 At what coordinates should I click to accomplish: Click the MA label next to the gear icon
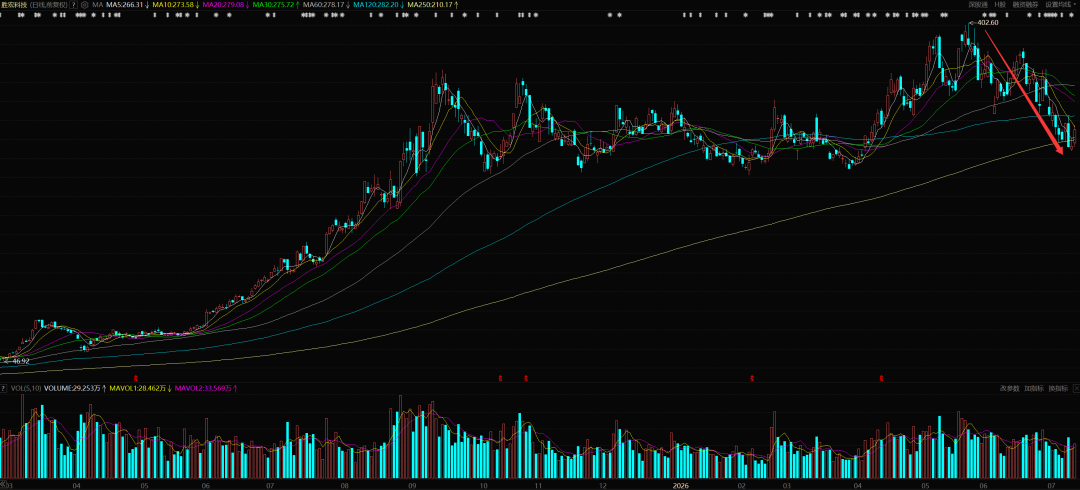pyautogui.click(x=97, y=4)
